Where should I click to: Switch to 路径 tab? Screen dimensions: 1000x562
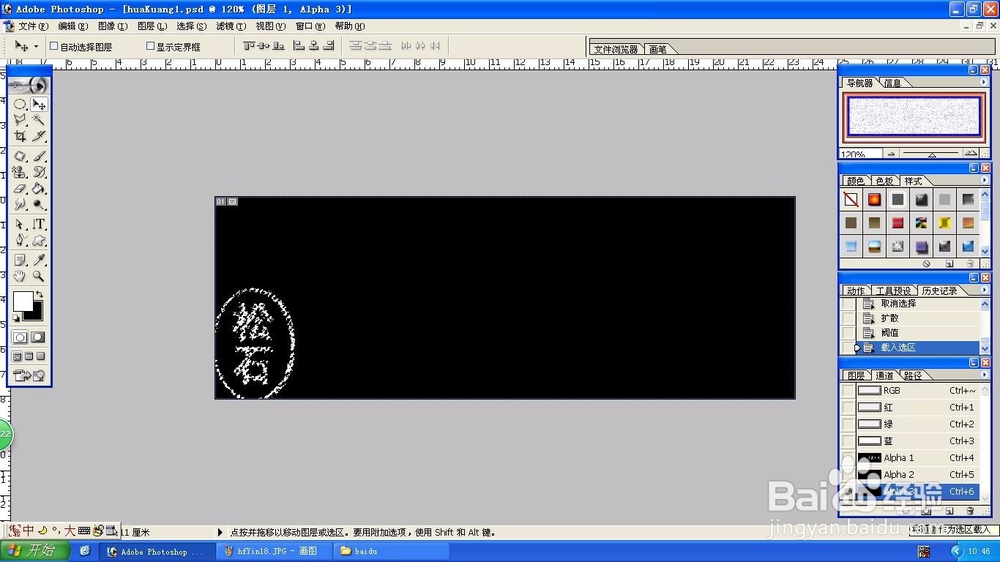(x=913, y=376)
